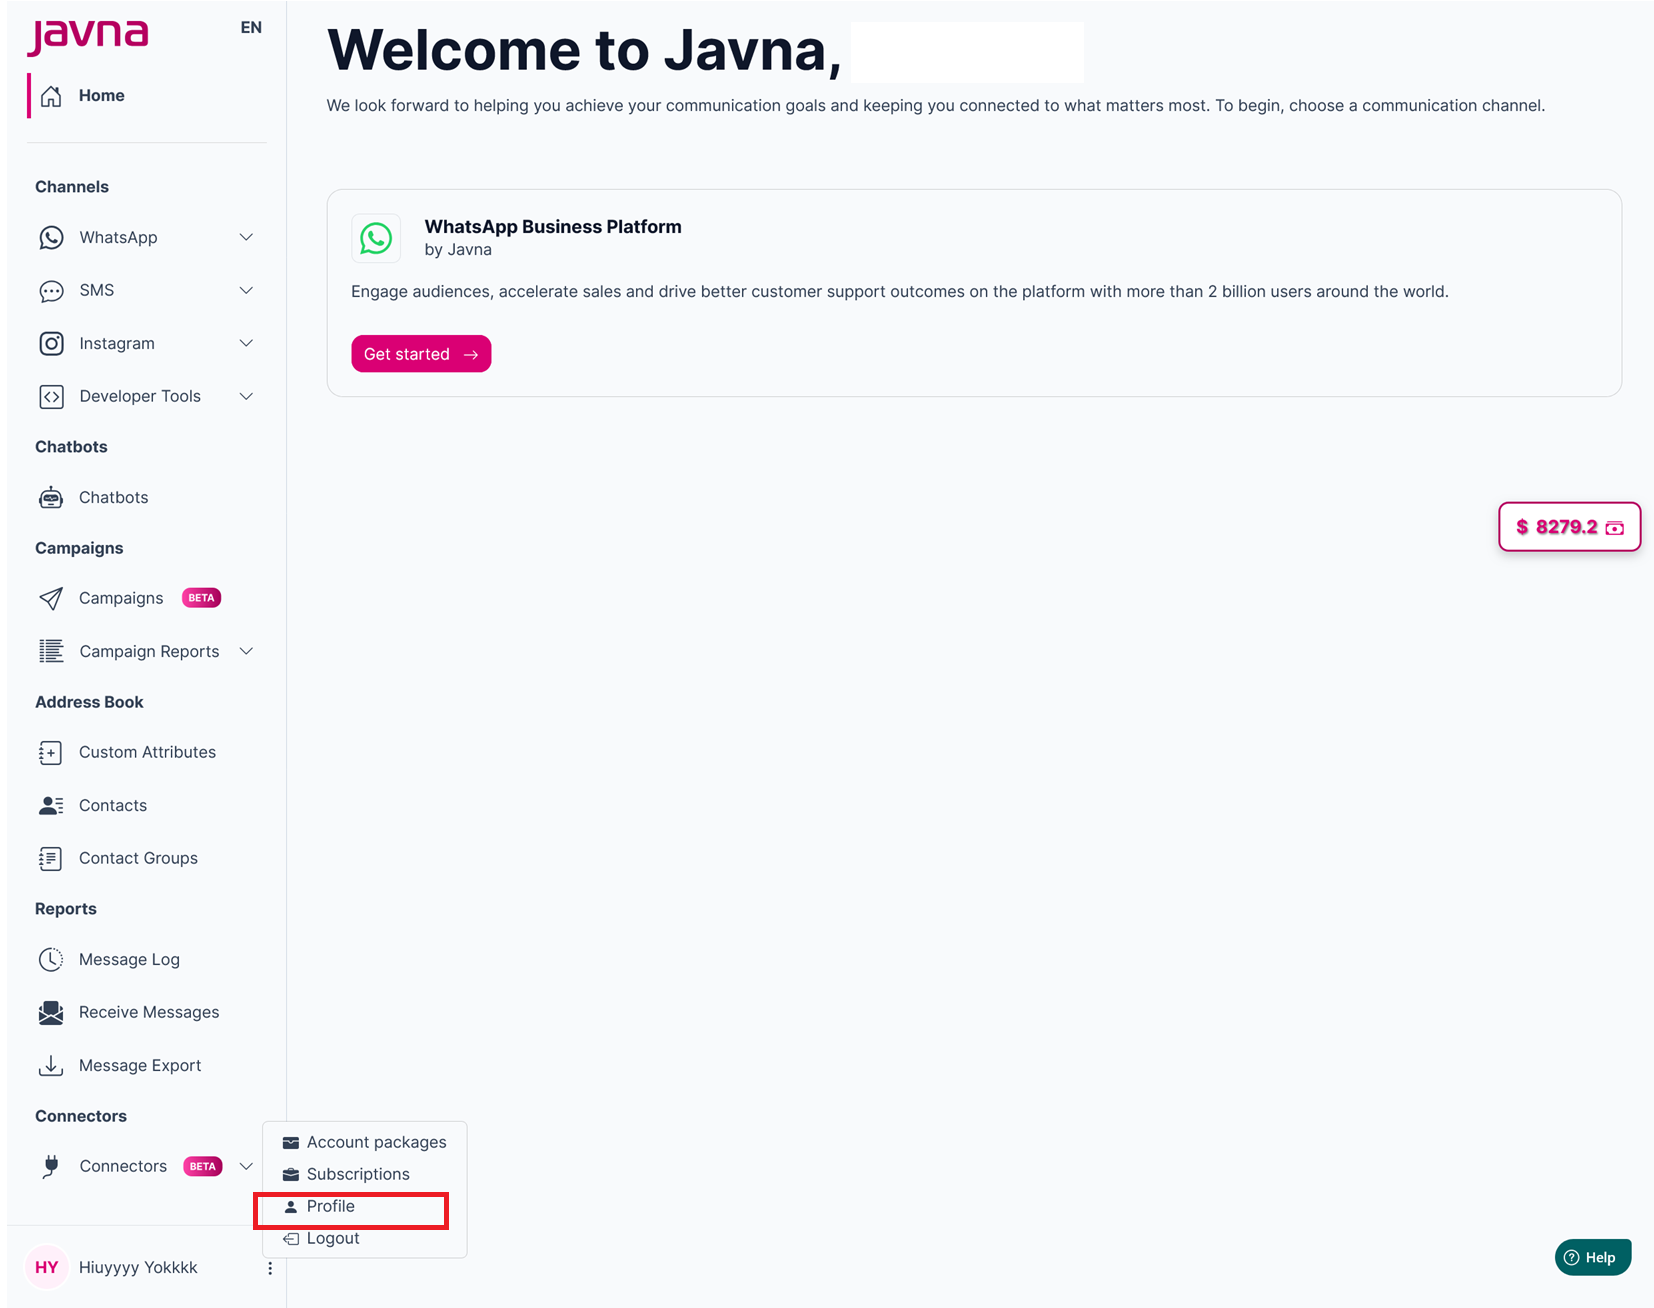1654x1308 pixels.
Task: Click the wallet icon in balance badge
Action: pos(1615,528)
